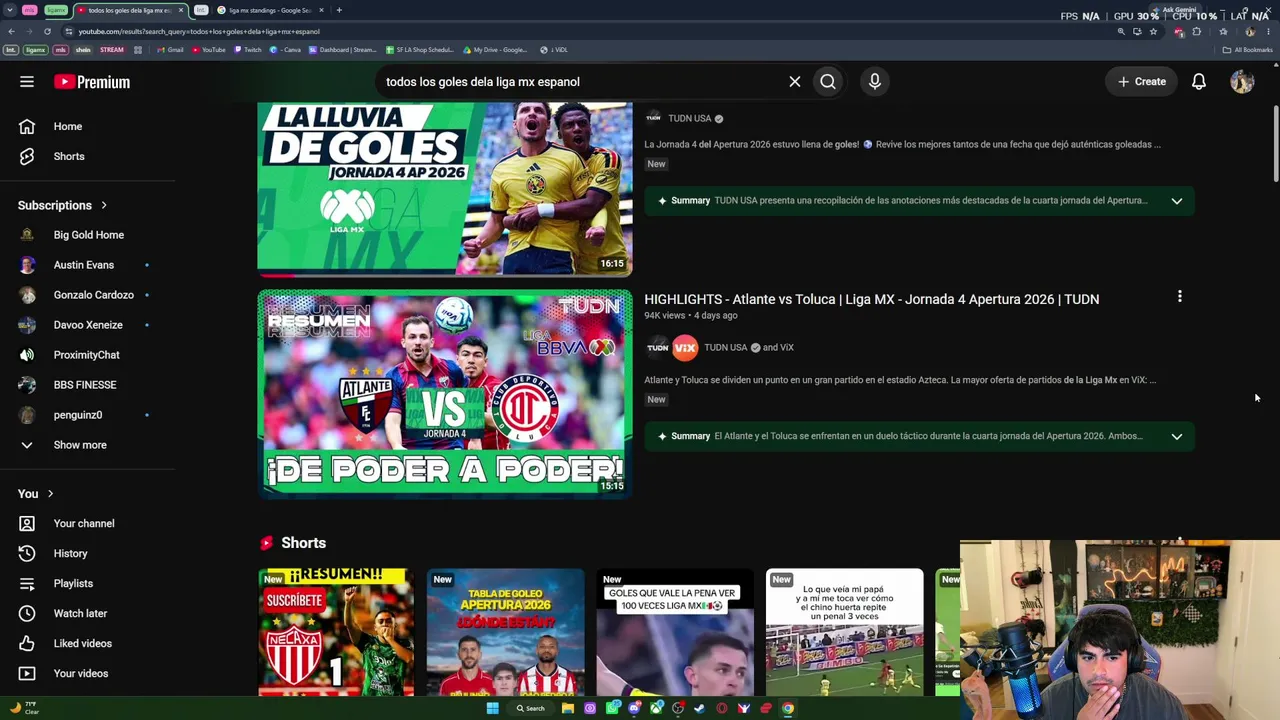Viewport: 1280px width, 720px height.
Task: Reload the page in the browser
Action: (x=47, y=31)
